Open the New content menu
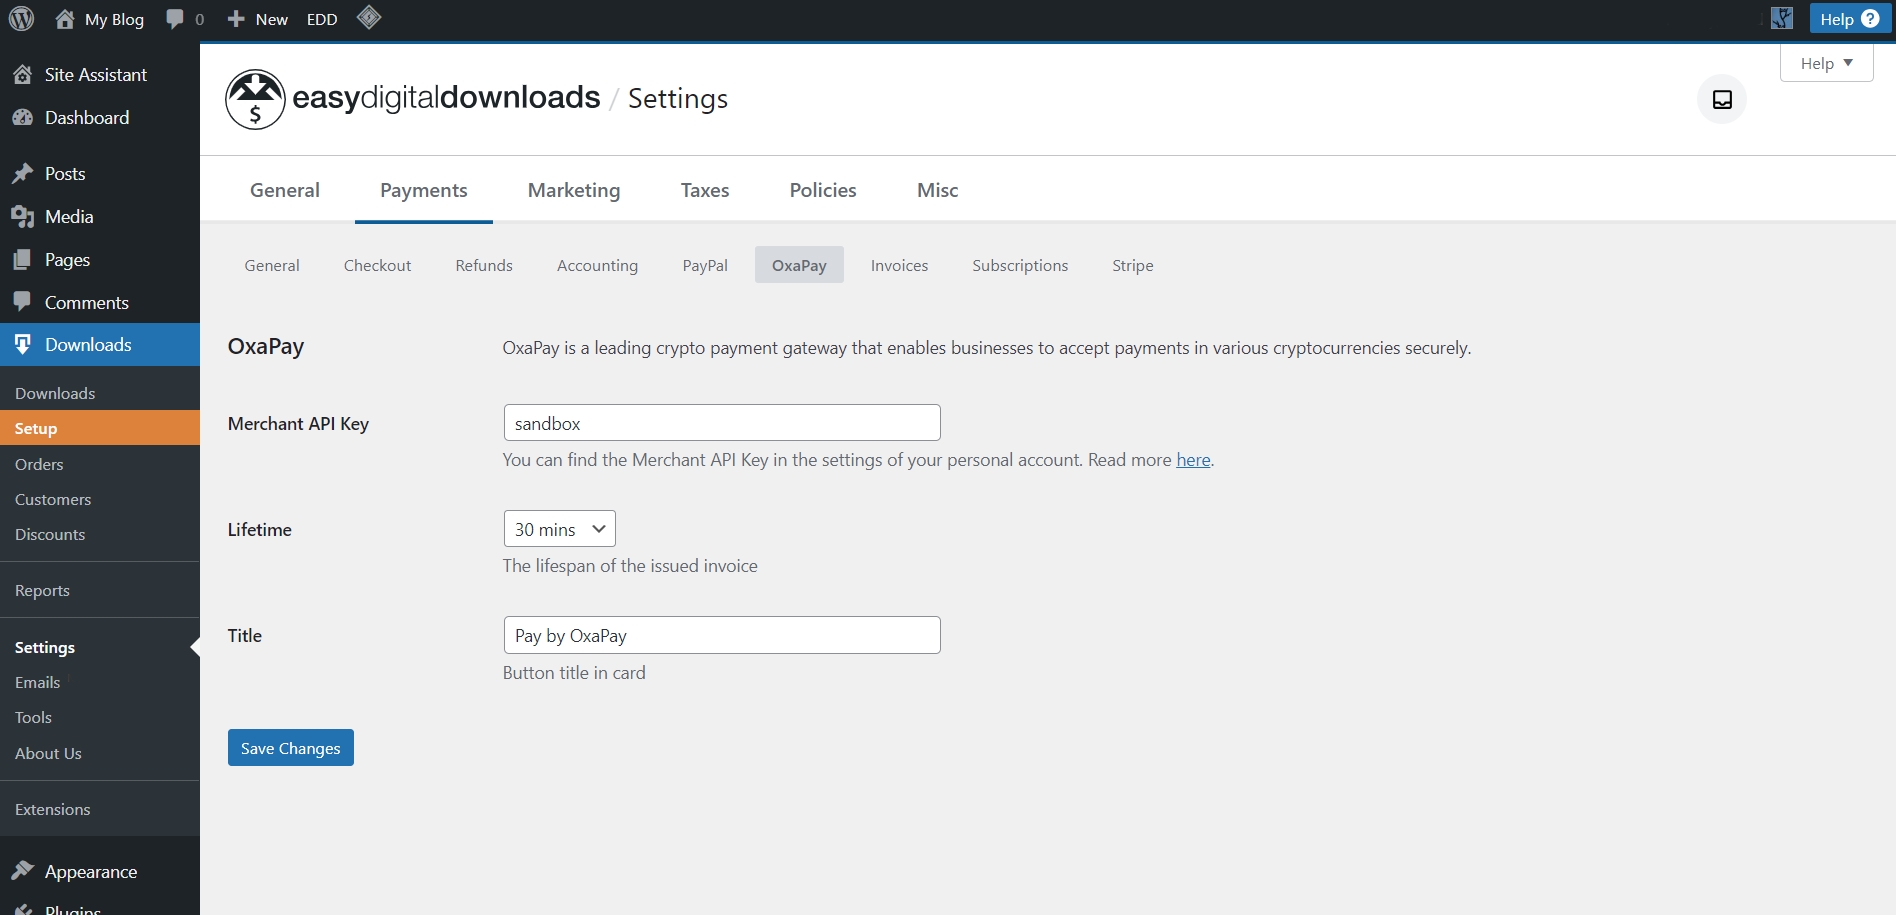 pos(258,19)
